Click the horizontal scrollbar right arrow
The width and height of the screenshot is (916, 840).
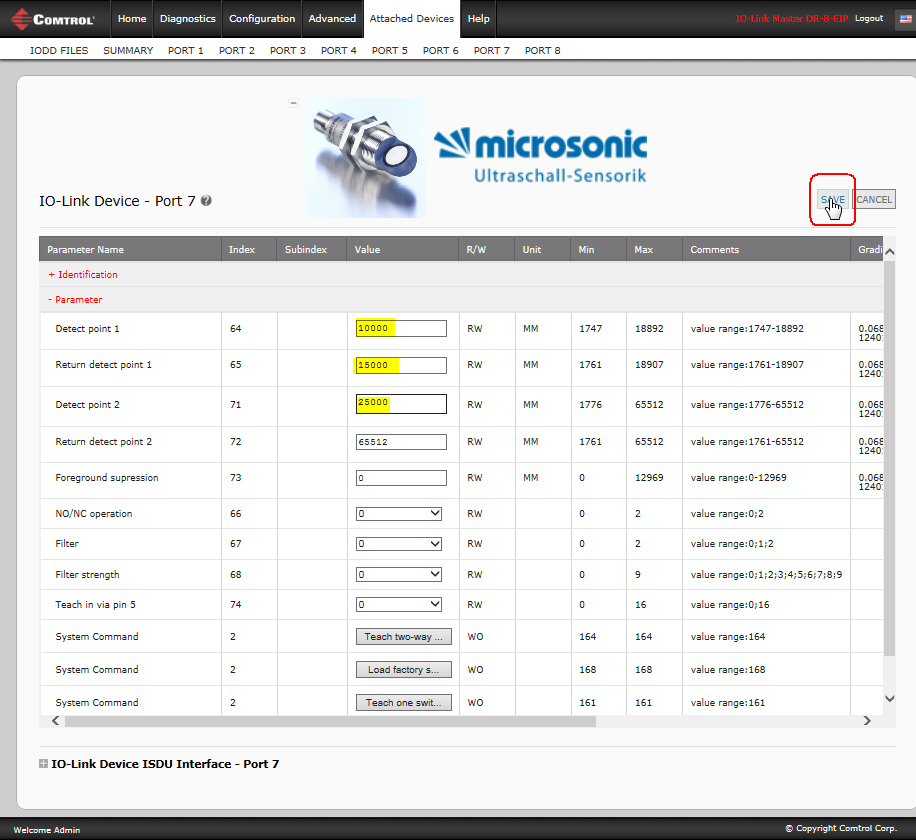point(867,721)
